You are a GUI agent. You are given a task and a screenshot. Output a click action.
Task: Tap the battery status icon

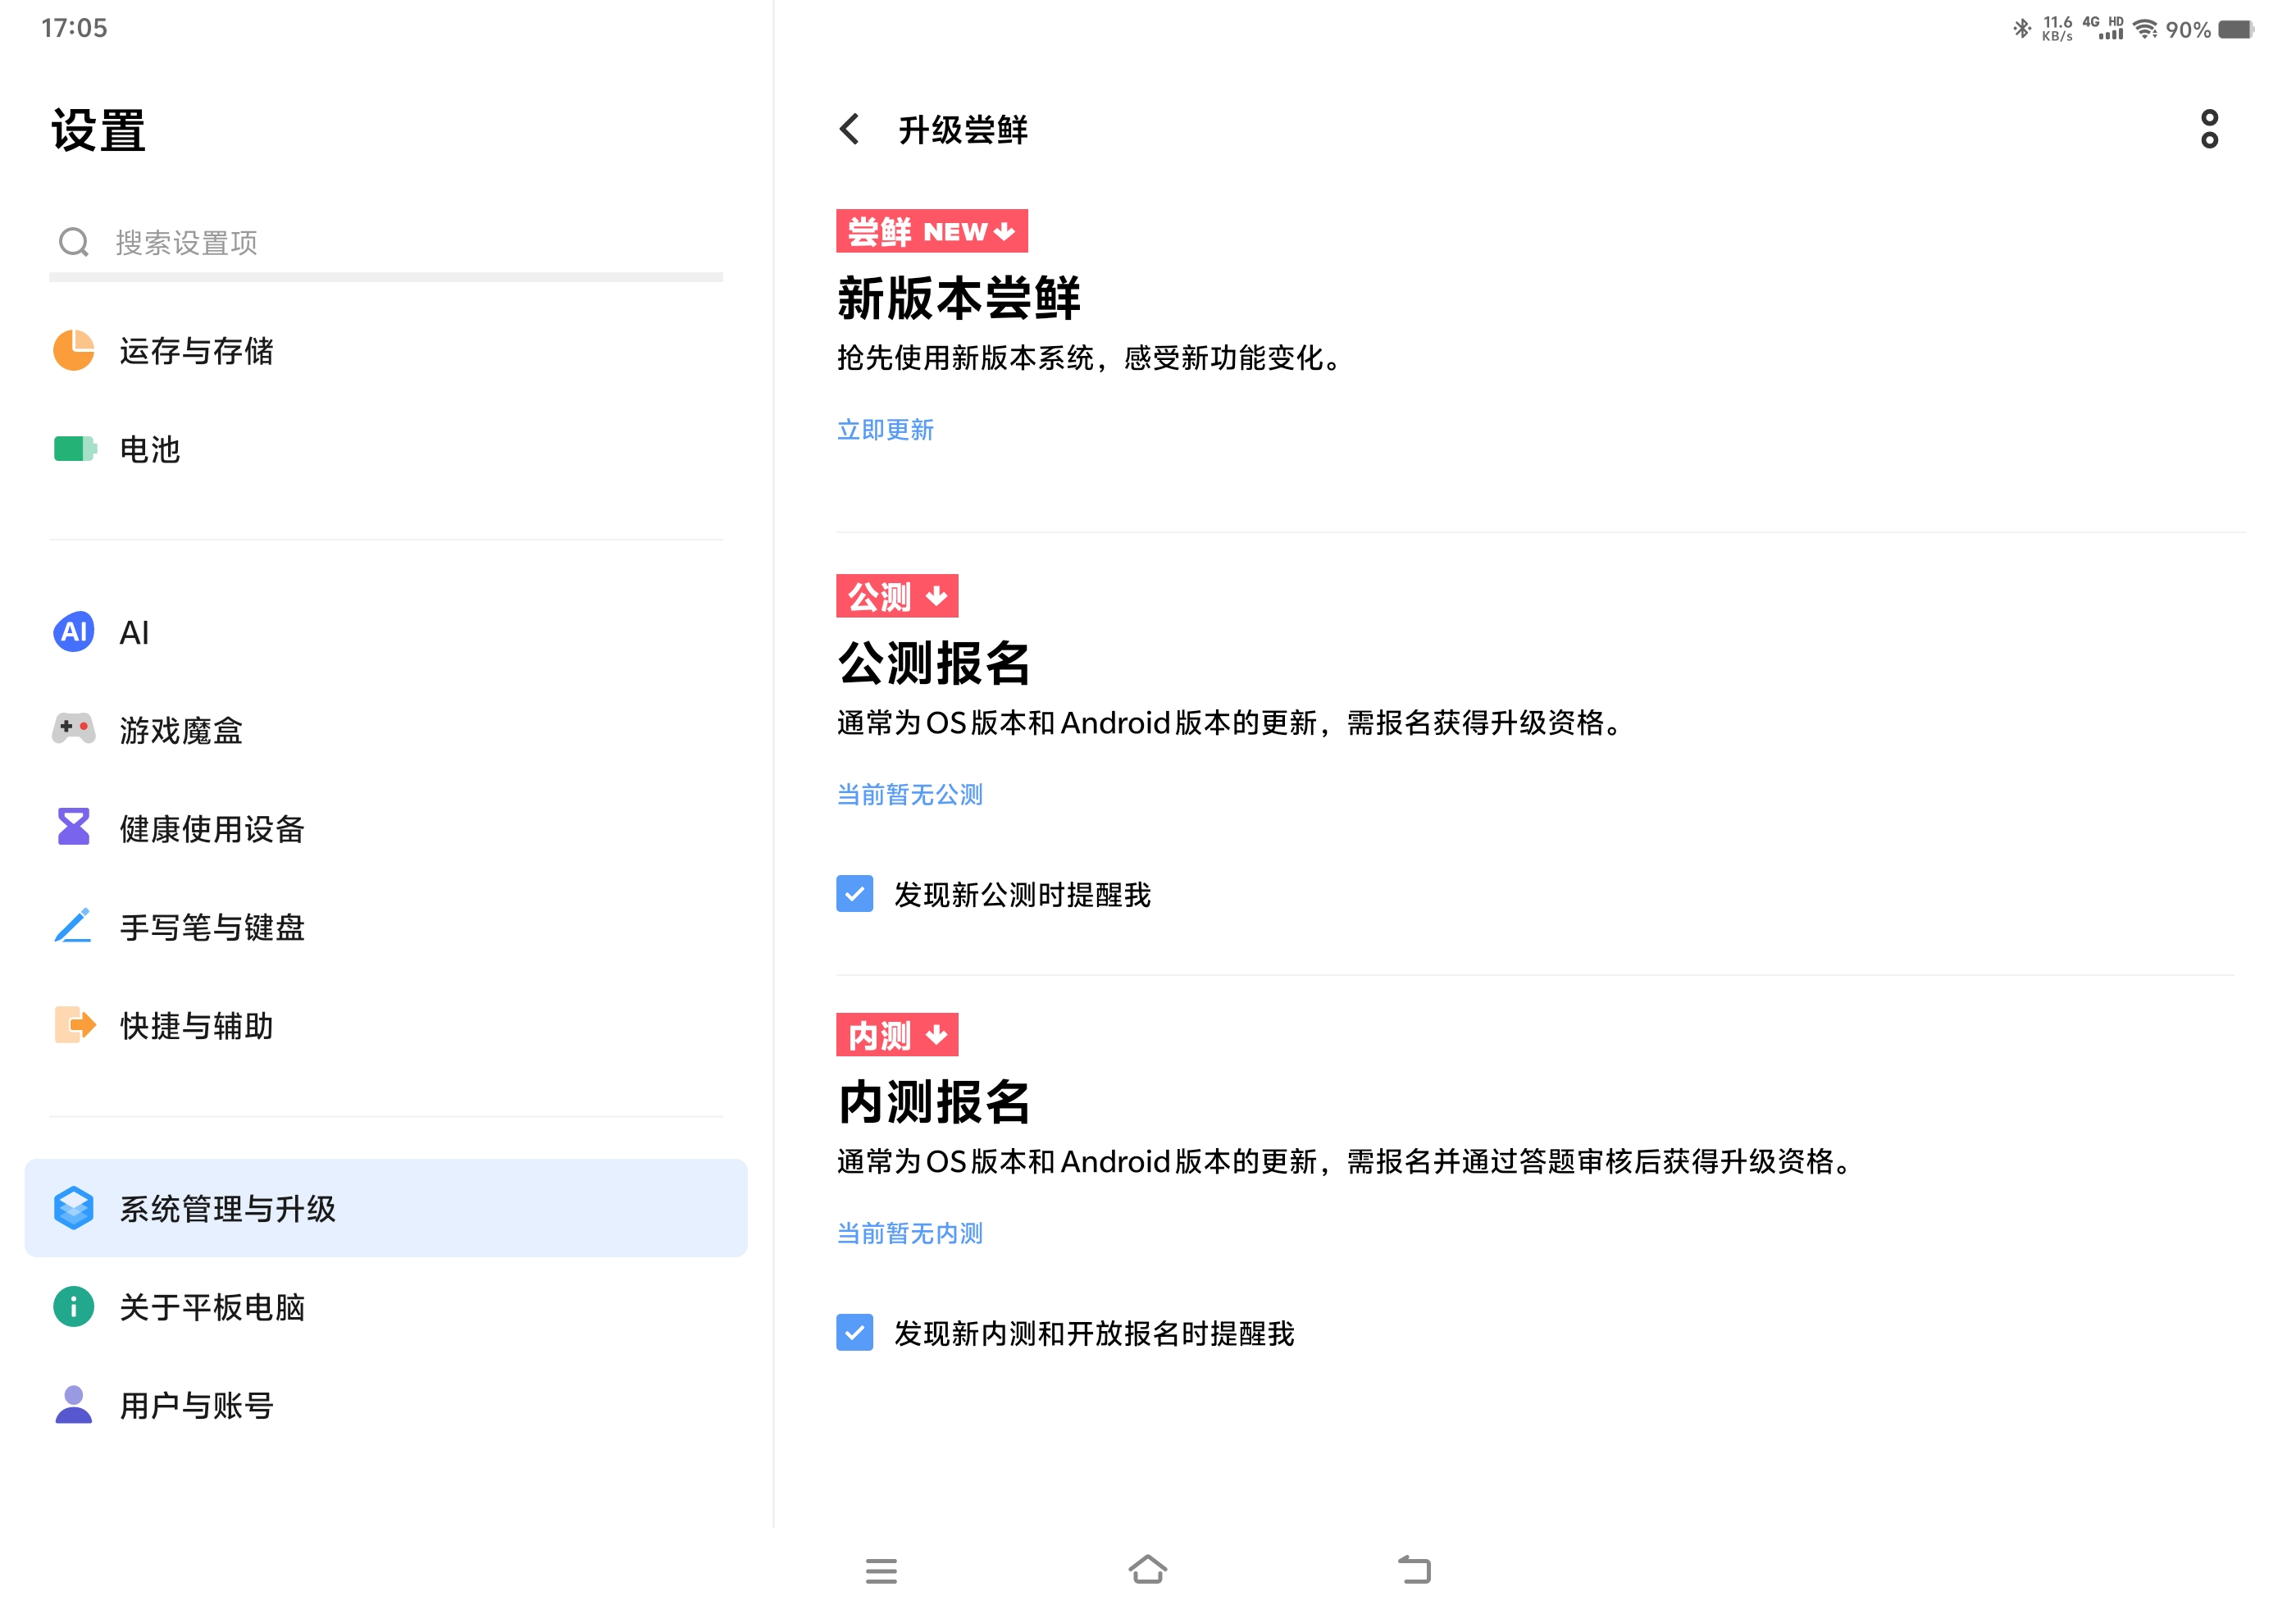2236,29
